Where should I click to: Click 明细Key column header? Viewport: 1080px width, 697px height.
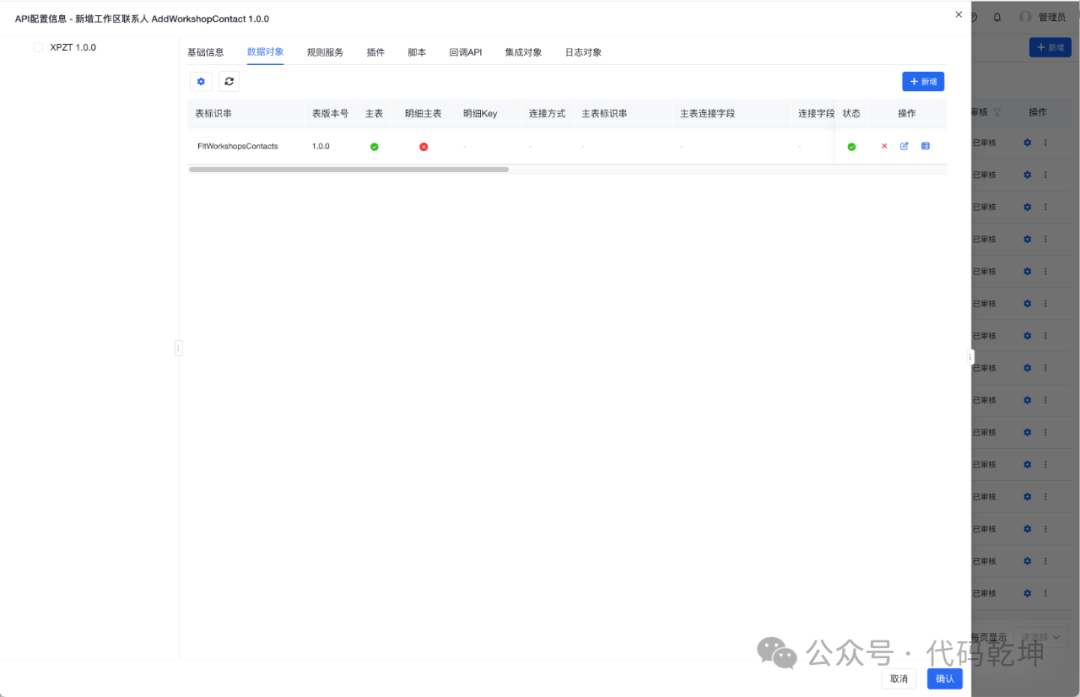point(480,114)
